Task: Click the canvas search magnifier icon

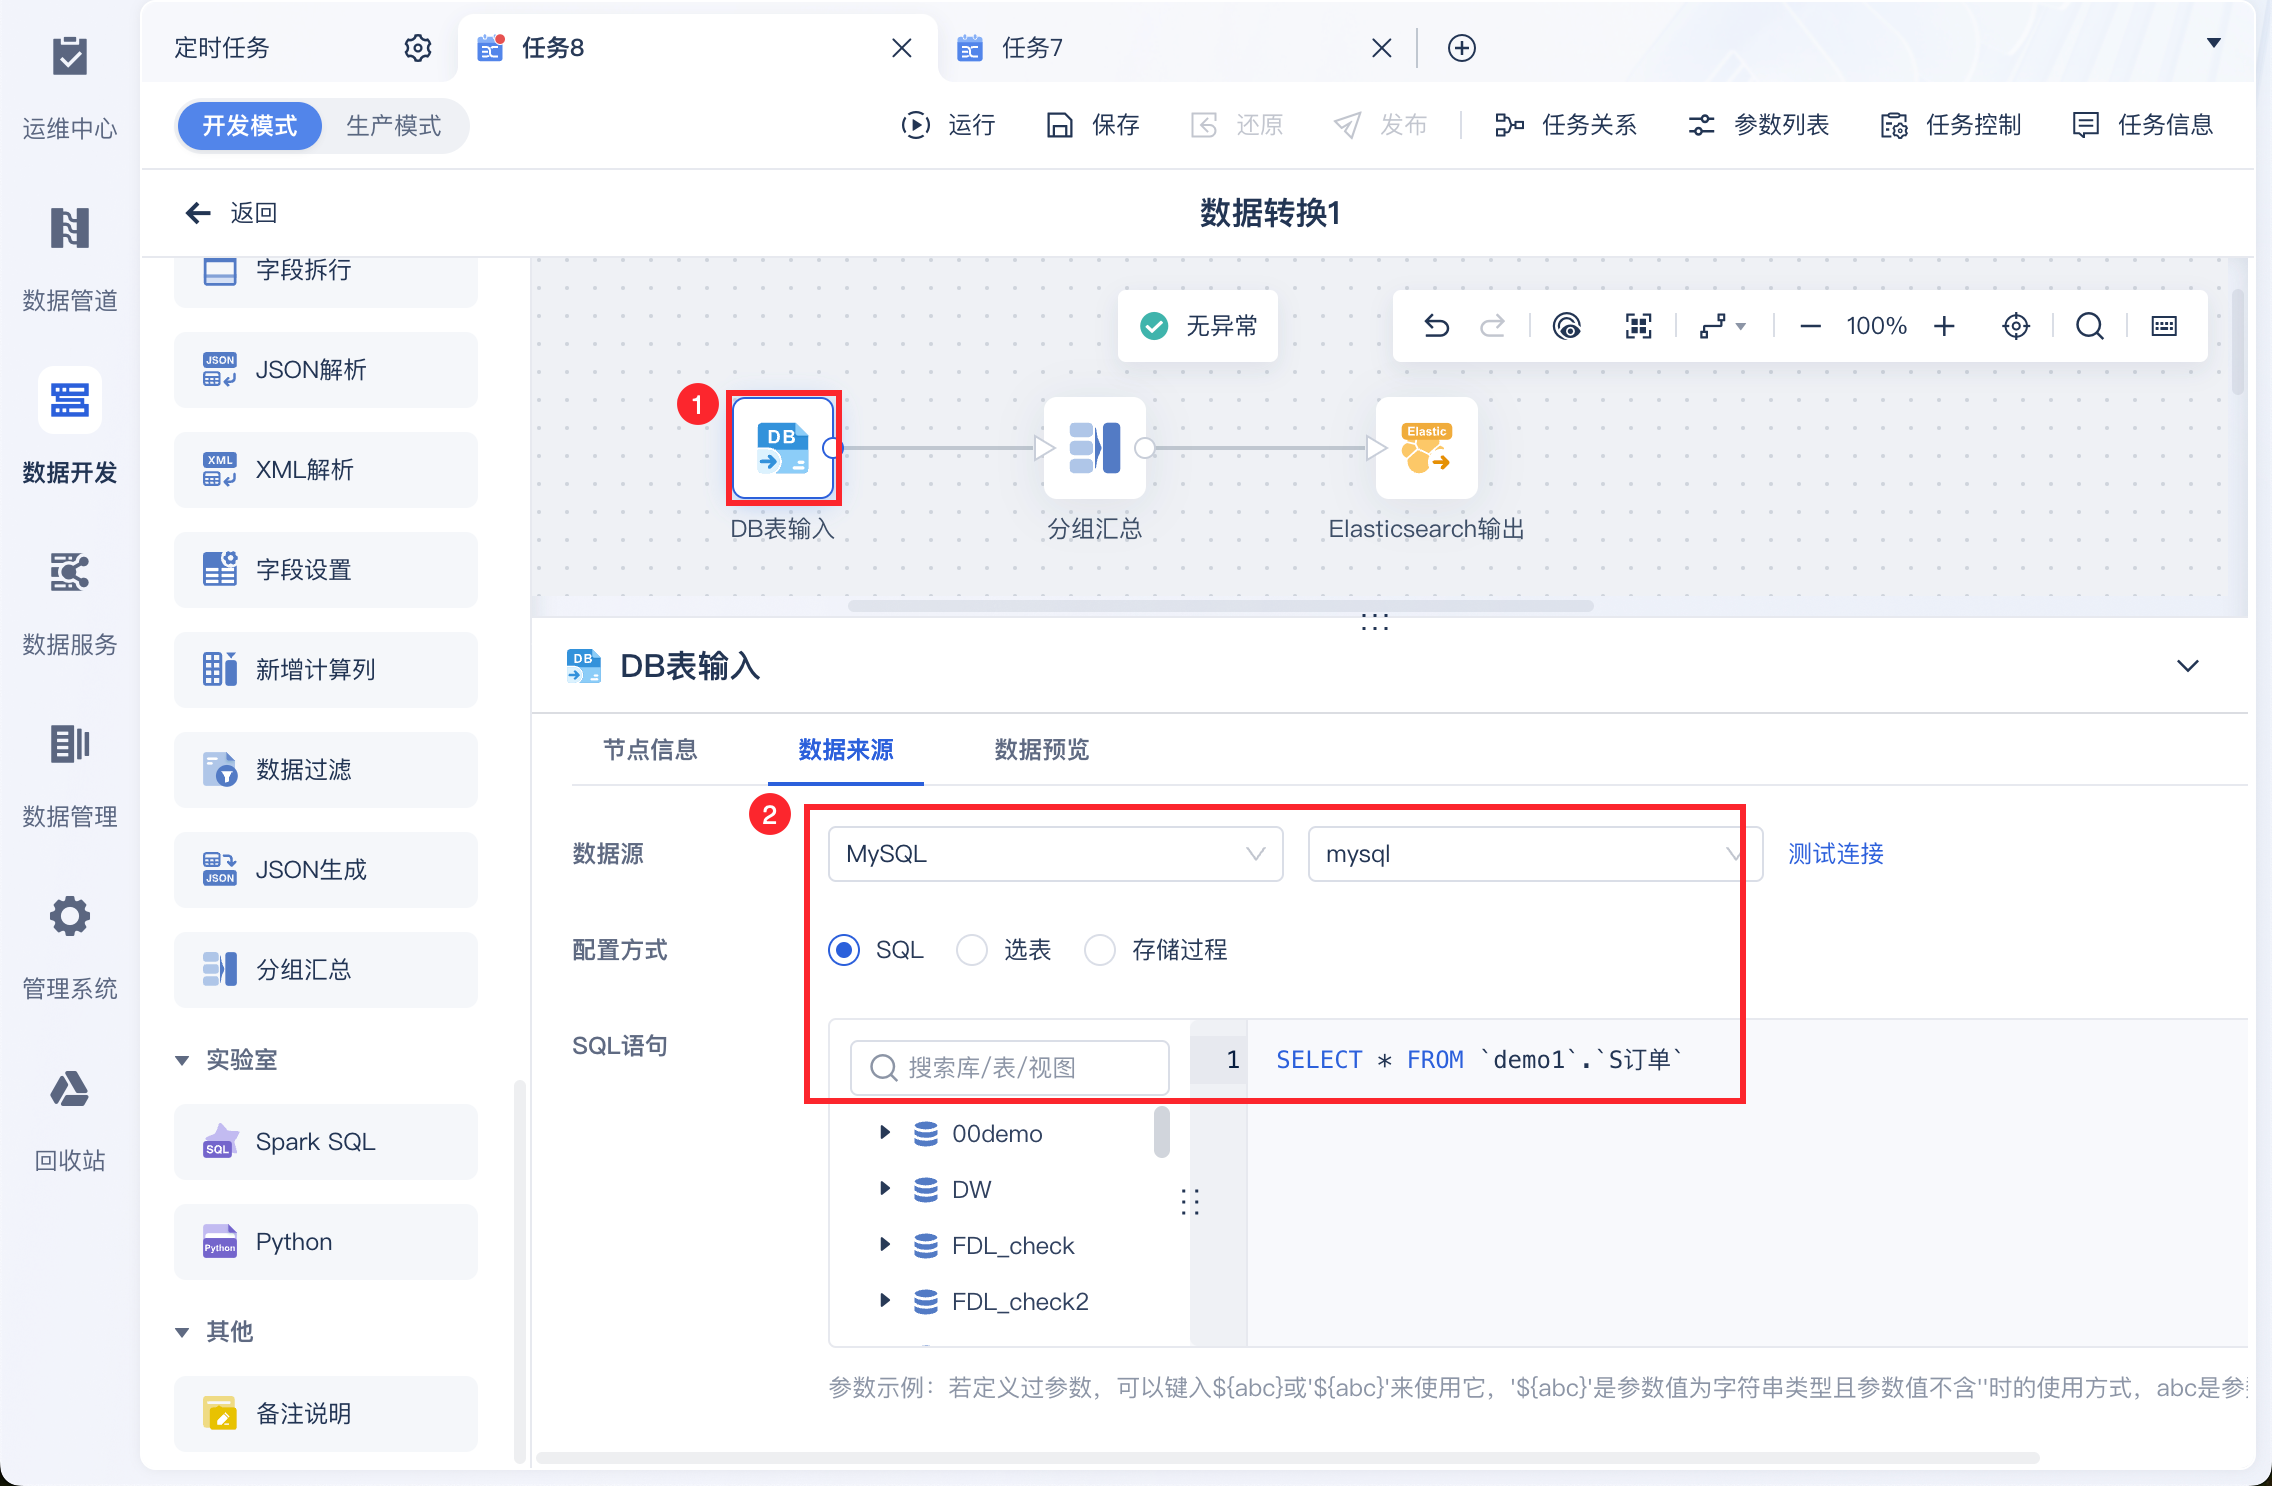Action: [x=2089, y=326]
